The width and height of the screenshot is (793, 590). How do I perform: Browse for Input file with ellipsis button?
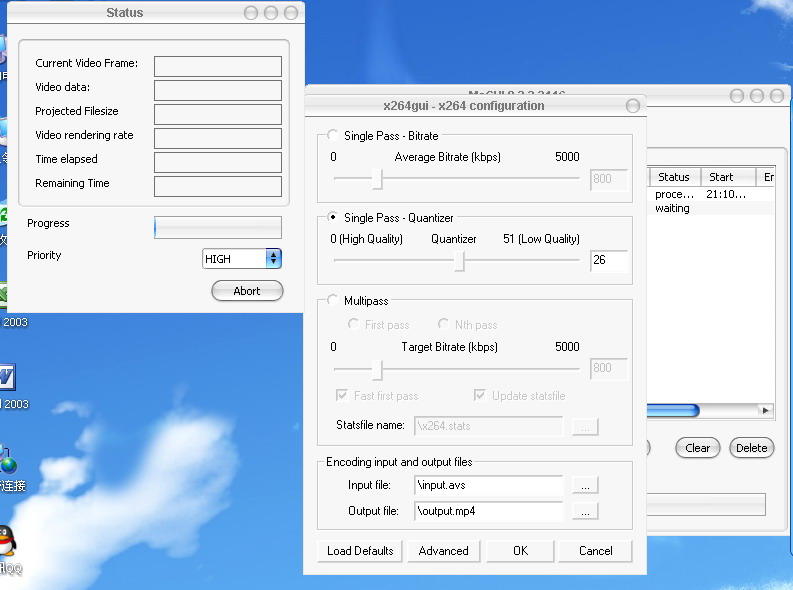pyautogui.click(x=585, y=485)
